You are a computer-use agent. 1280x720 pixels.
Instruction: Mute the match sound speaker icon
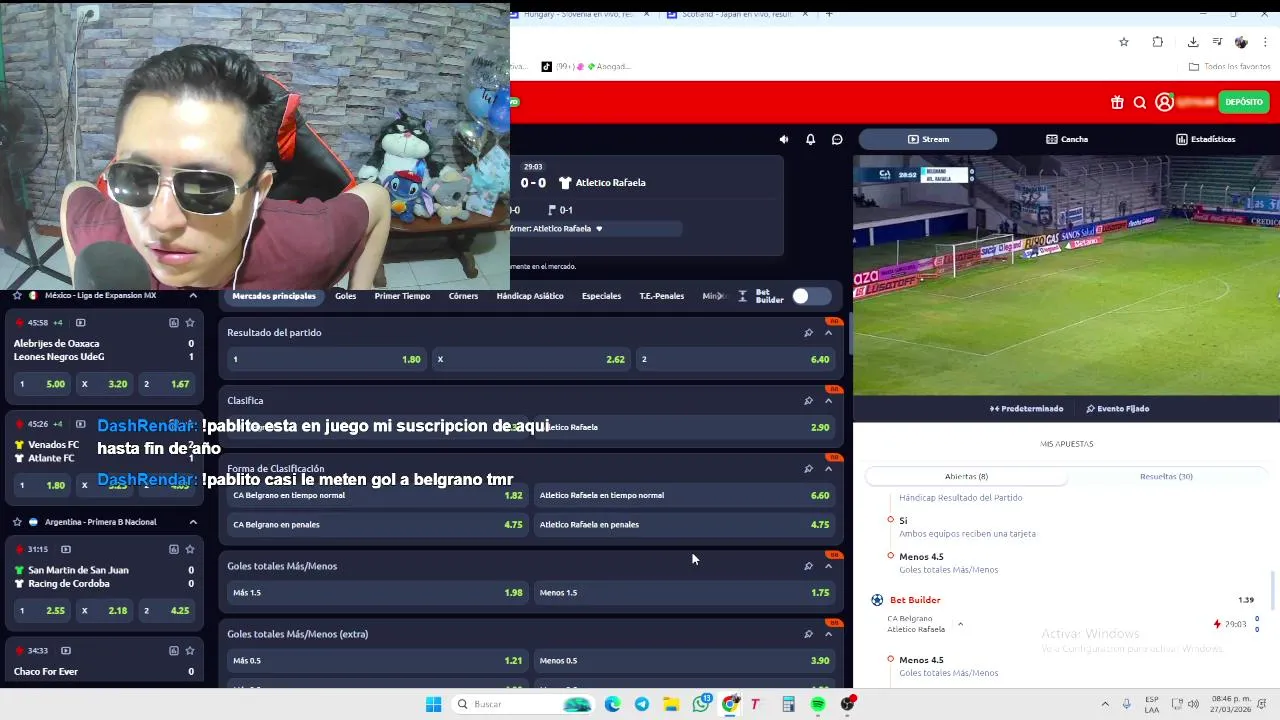click(783, 139)
